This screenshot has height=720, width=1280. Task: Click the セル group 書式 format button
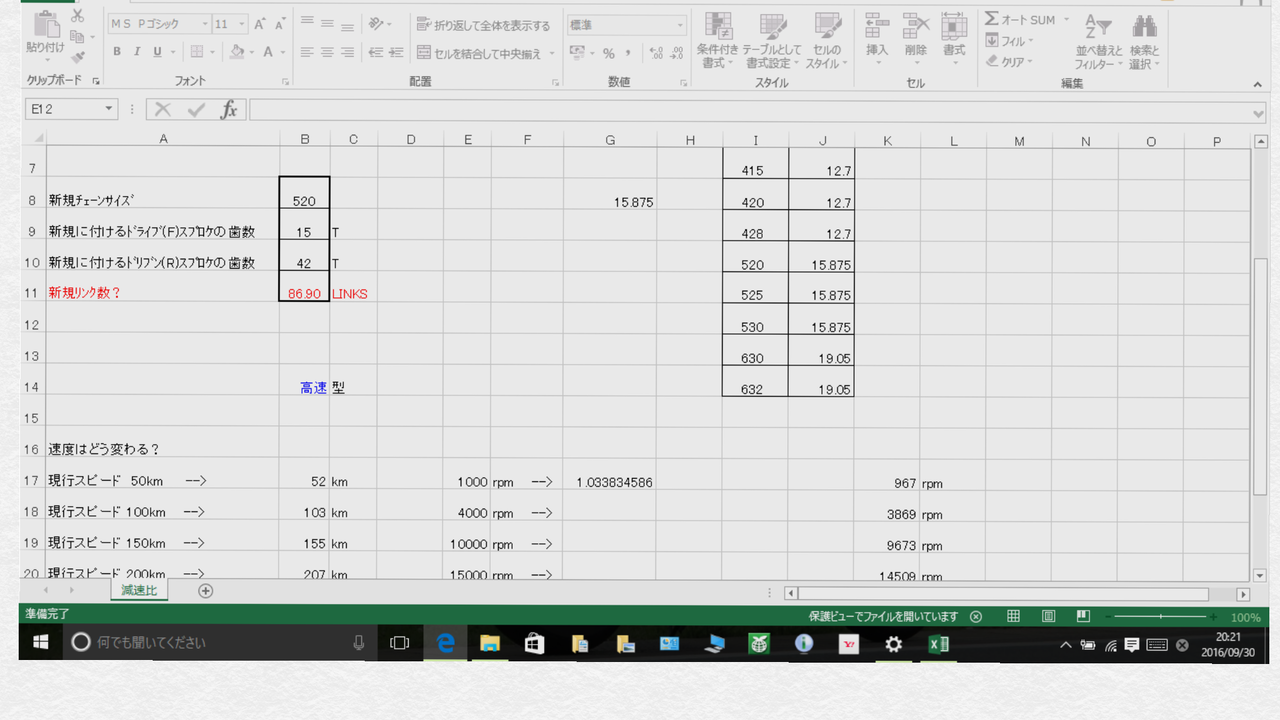[x=954, y=41]
